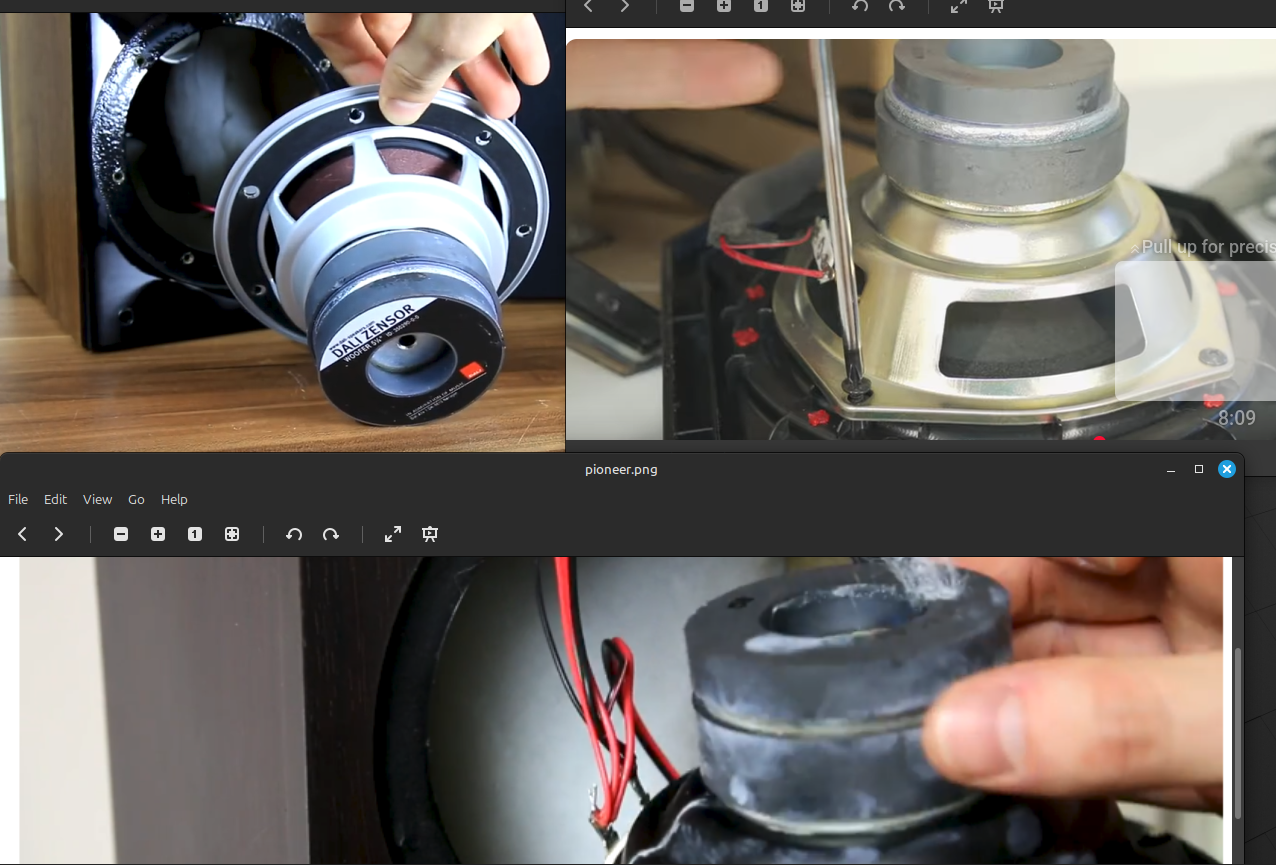Start slideshow in pioneer.png window
The height and width of the screenshot is (865, 1276).
pos(430,534)
